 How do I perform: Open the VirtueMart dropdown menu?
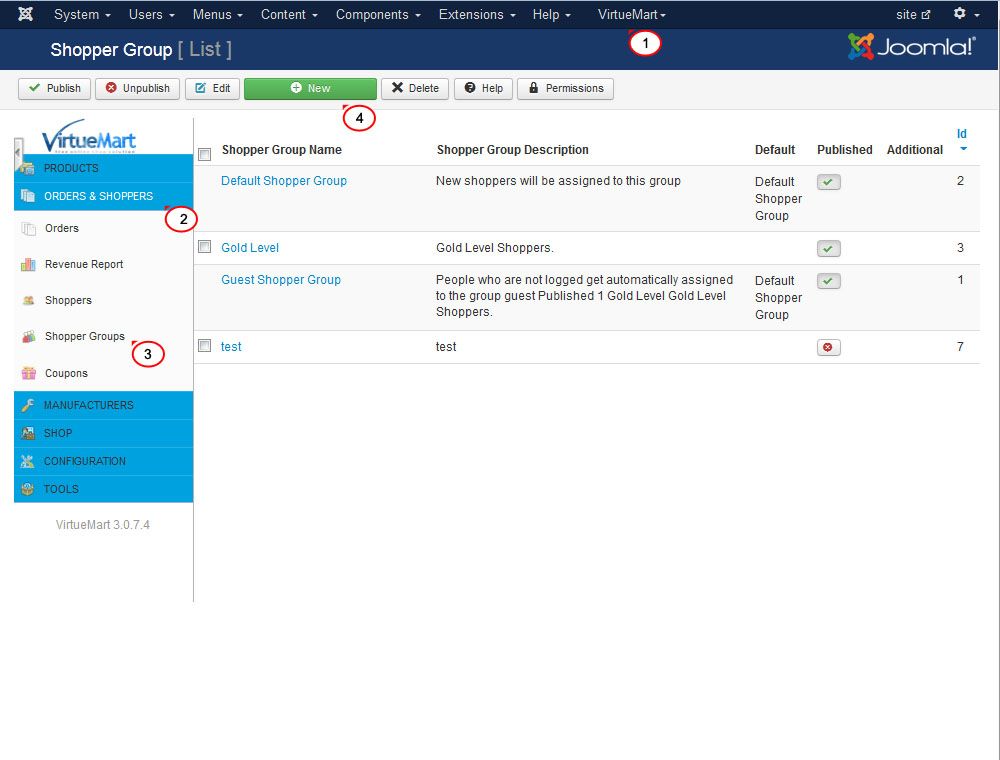click(631, 14)
